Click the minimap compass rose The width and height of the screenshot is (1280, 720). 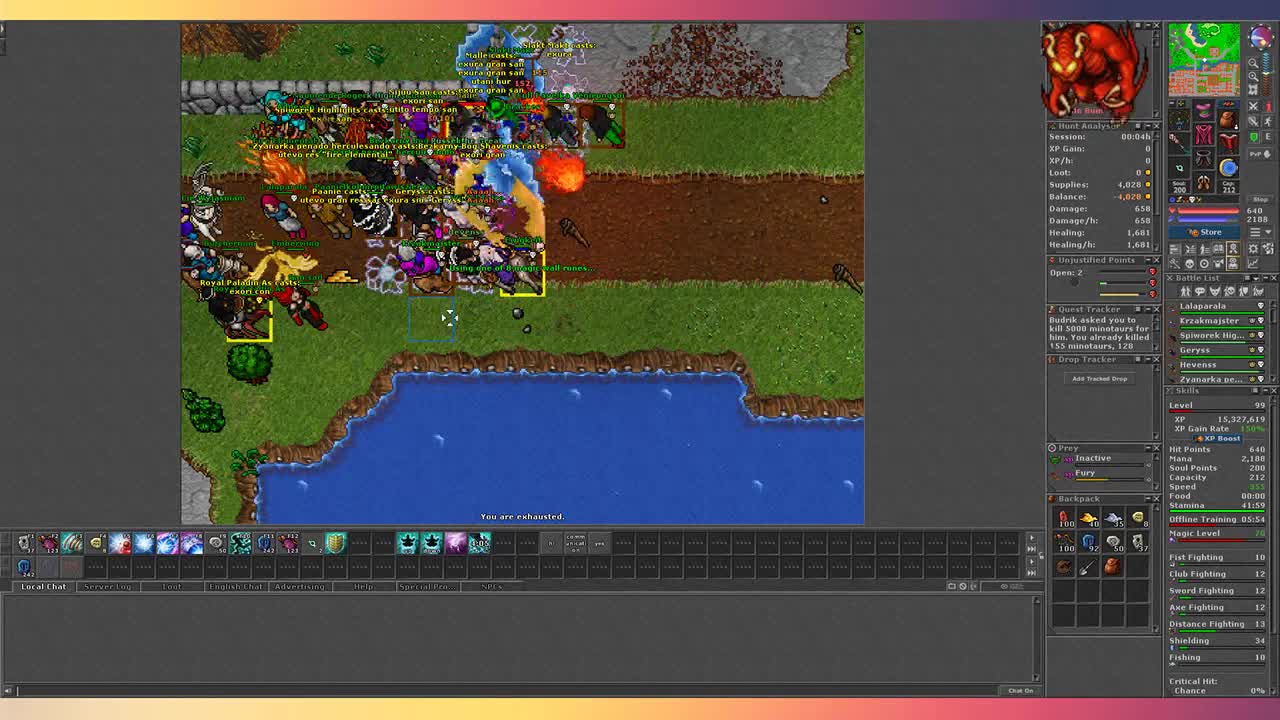pos(1262,37)
